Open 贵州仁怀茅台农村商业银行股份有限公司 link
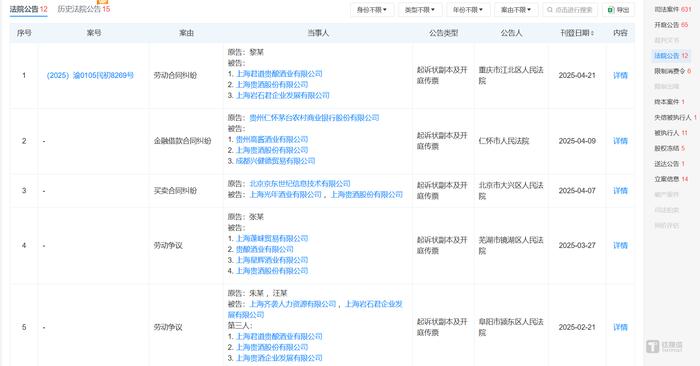Screen dimensions: 700x366 tap(314, 118)
